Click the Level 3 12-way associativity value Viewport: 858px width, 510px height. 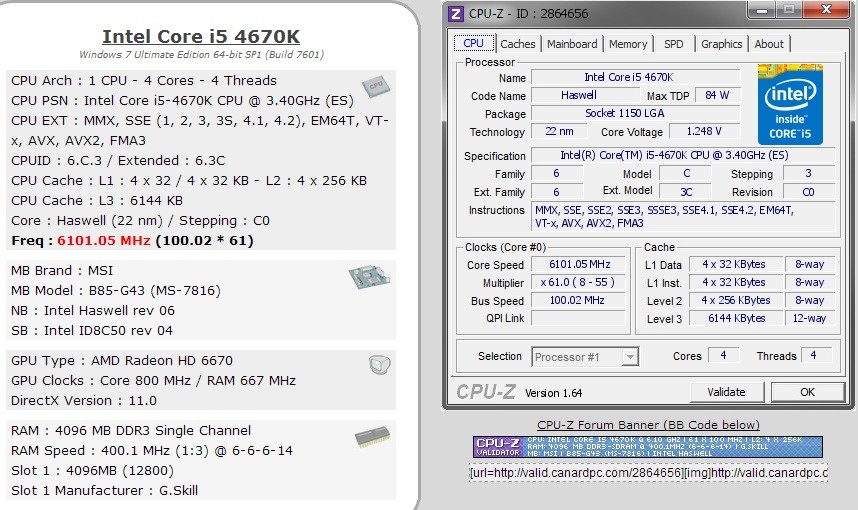tap(810, 318)
